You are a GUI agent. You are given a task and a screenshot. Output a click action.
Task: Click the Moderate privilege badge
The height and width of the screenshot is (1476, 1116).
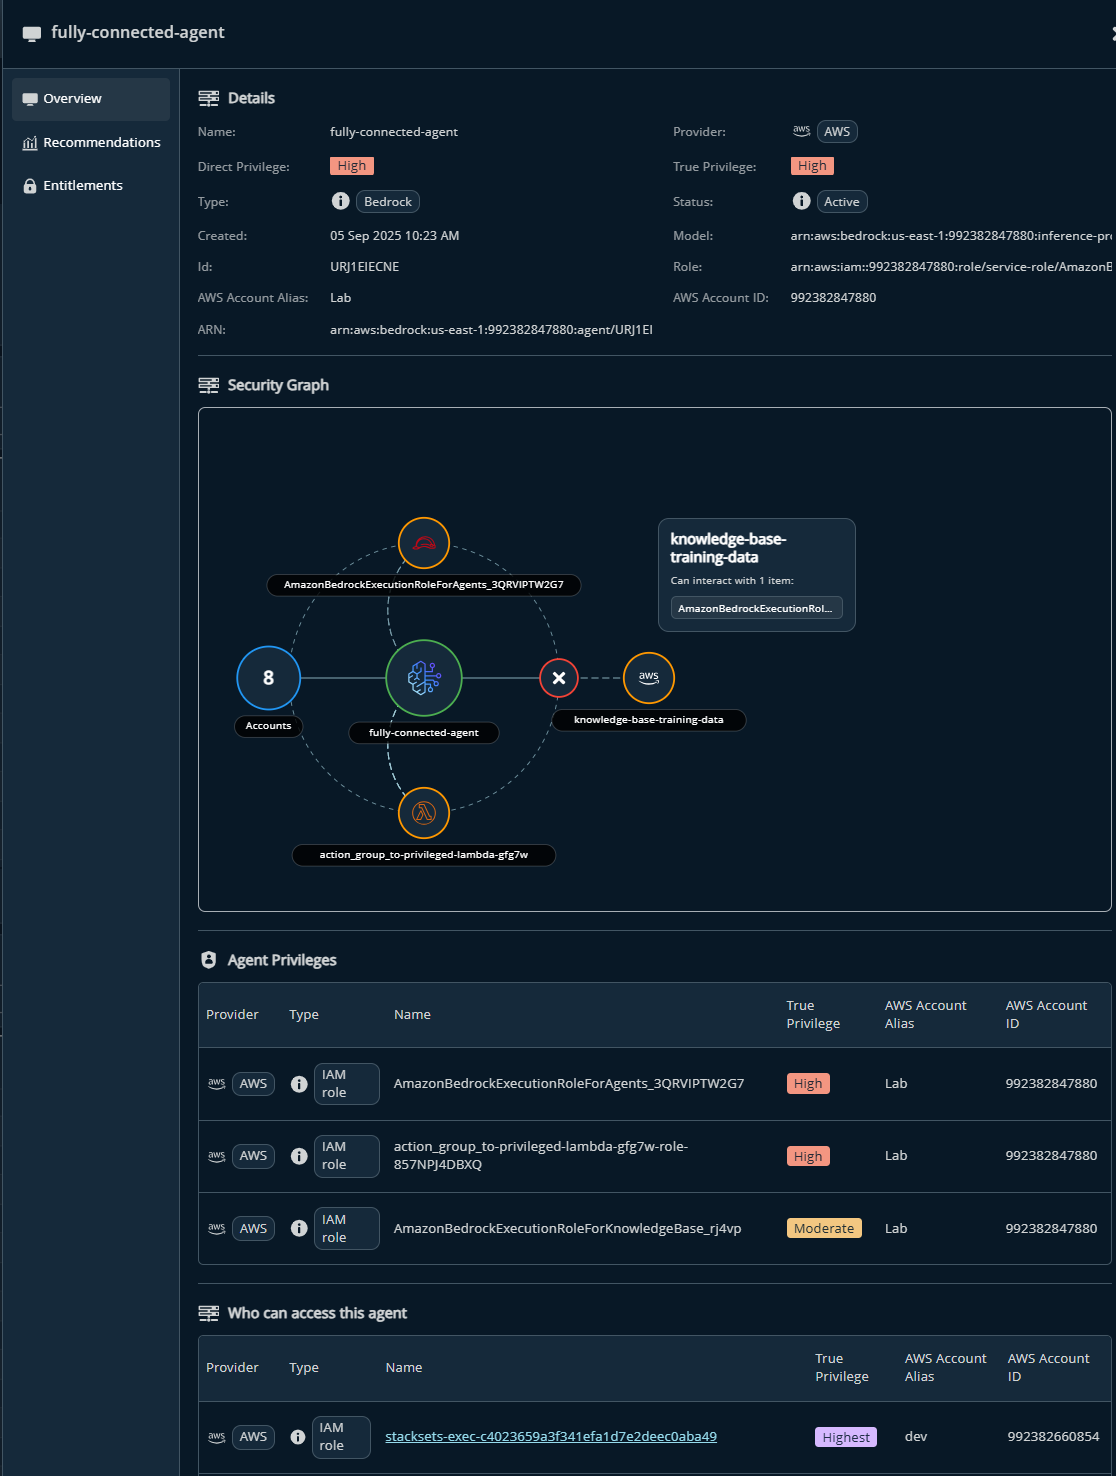[824, 1228]
